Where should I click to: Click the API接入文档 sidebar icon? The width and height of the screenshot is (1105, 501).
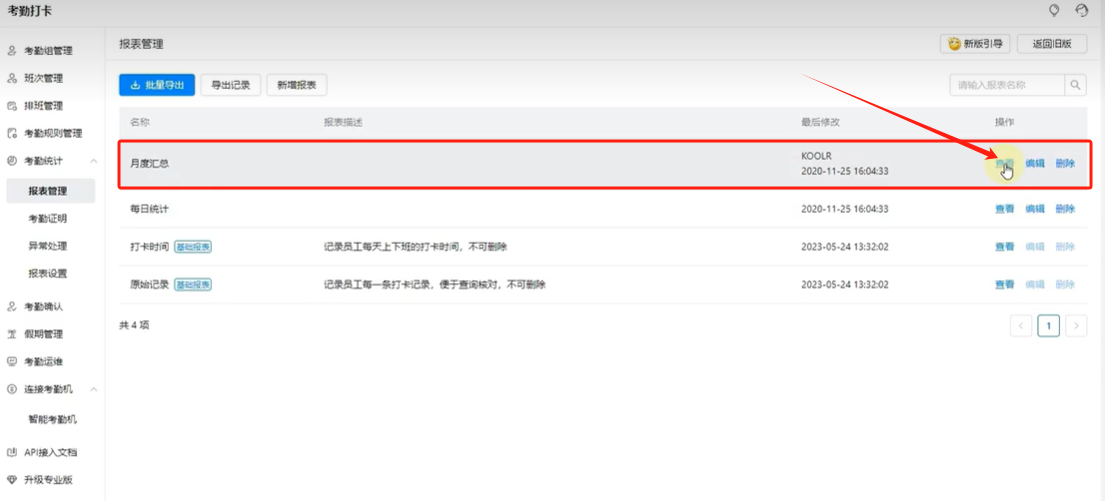(x=12, y=453)
